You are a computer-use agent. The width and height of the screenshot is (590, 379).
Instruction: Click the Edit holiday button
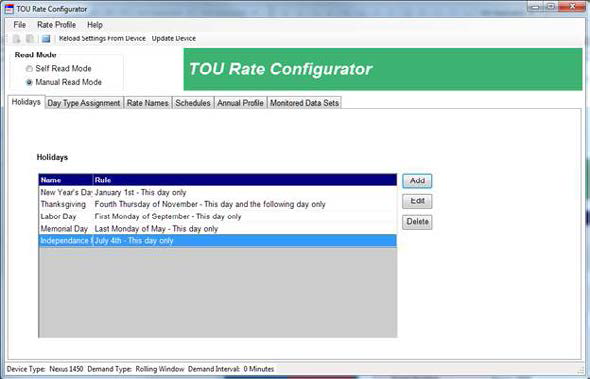click(417, 201)
